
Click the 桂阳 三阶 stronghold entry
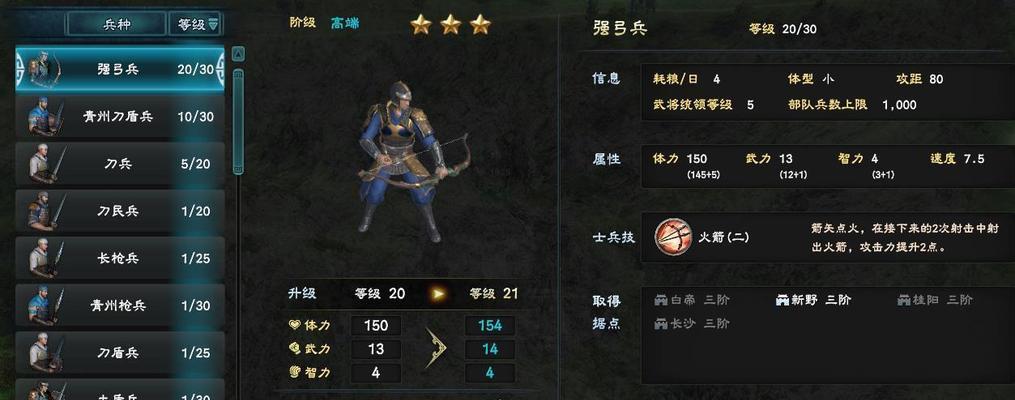[935, 300]
